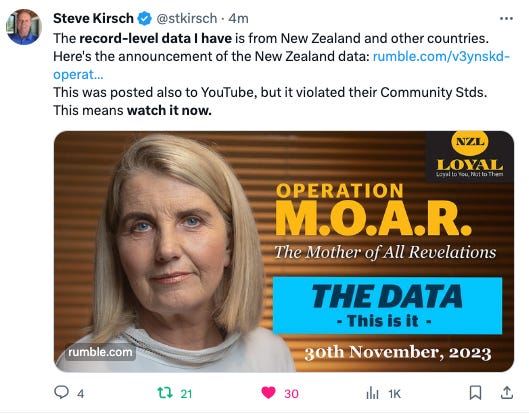
Task: Click the 4m timestamp
Action: tap(238, 18)
